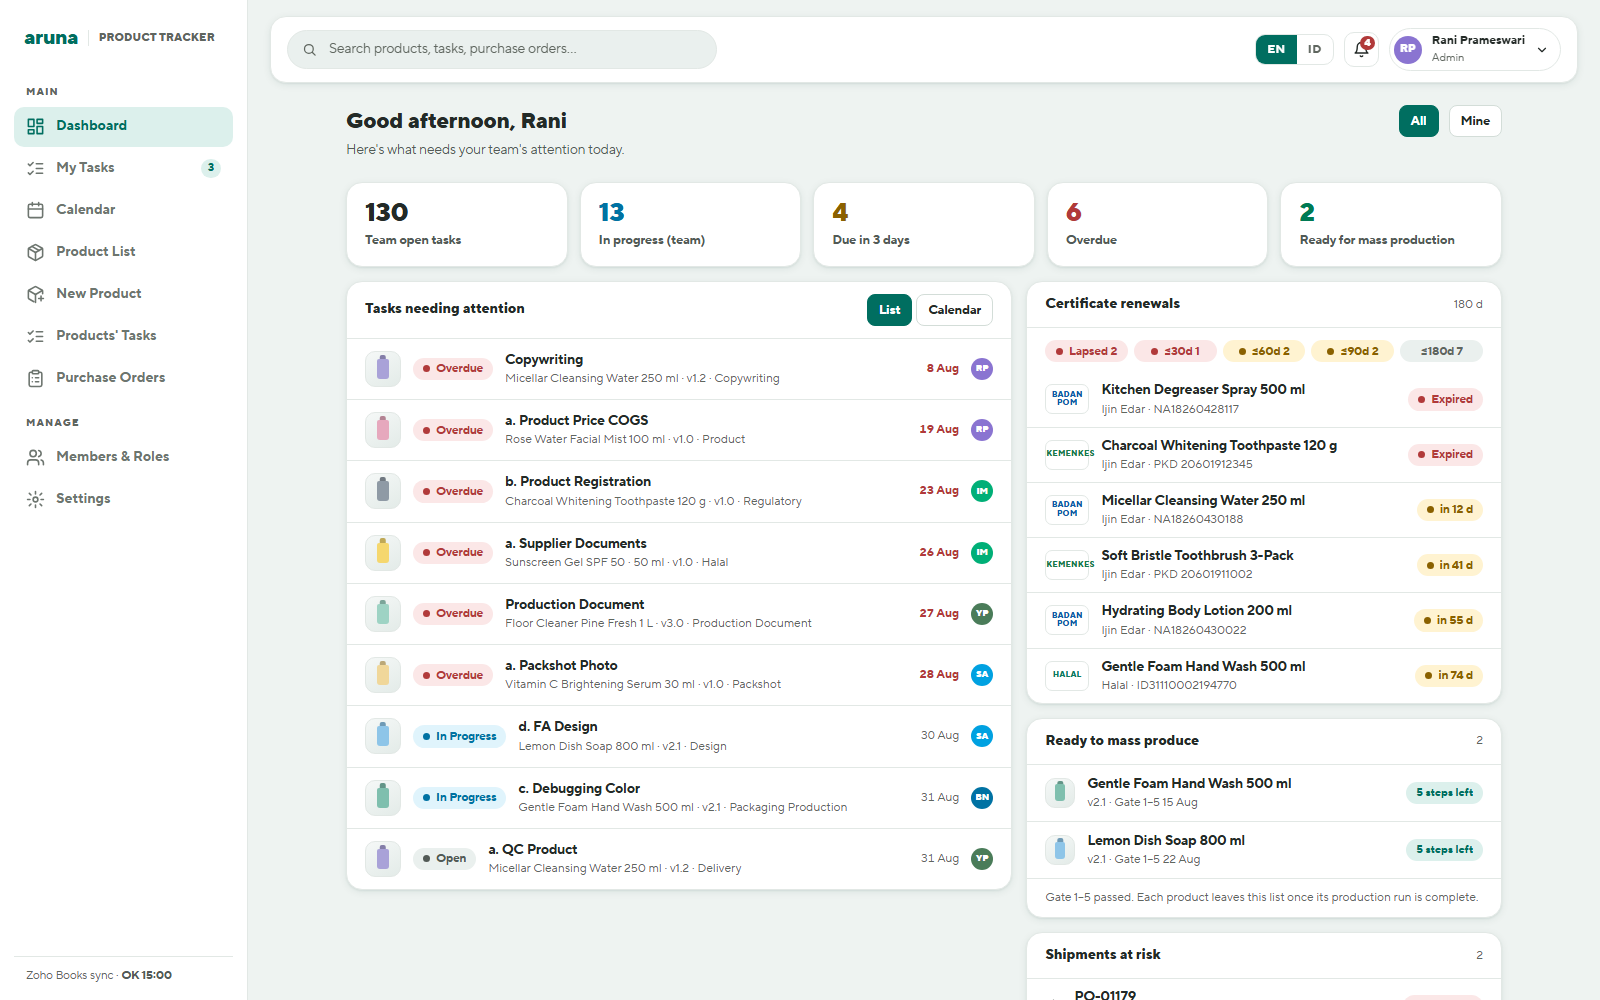Open the Team open tasks card
Screen dimensions: 1600x1000
tap(457, 225)
